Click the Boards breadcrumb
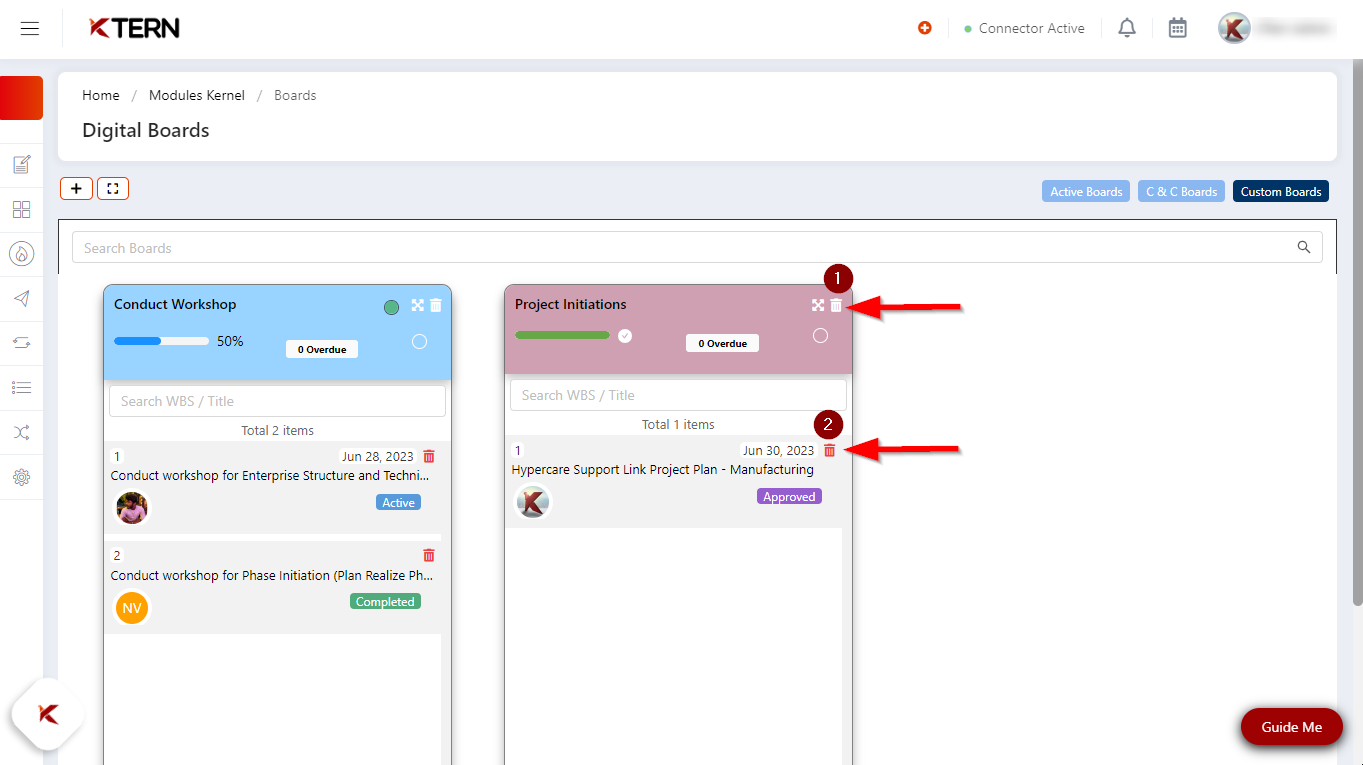The height and width of the screenshot is (765, 1363). pos(295,95)
